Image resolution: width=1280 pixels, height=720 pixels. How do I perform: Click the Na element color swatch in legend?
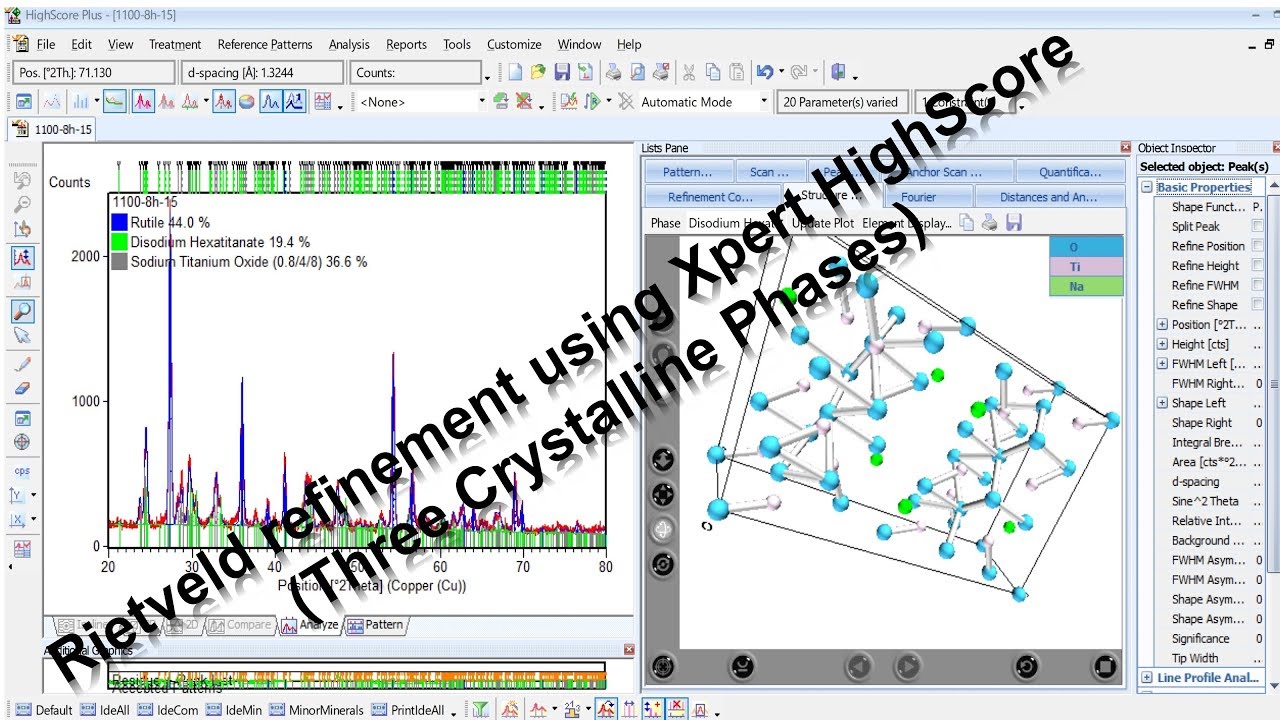[x=1086, y=286]
